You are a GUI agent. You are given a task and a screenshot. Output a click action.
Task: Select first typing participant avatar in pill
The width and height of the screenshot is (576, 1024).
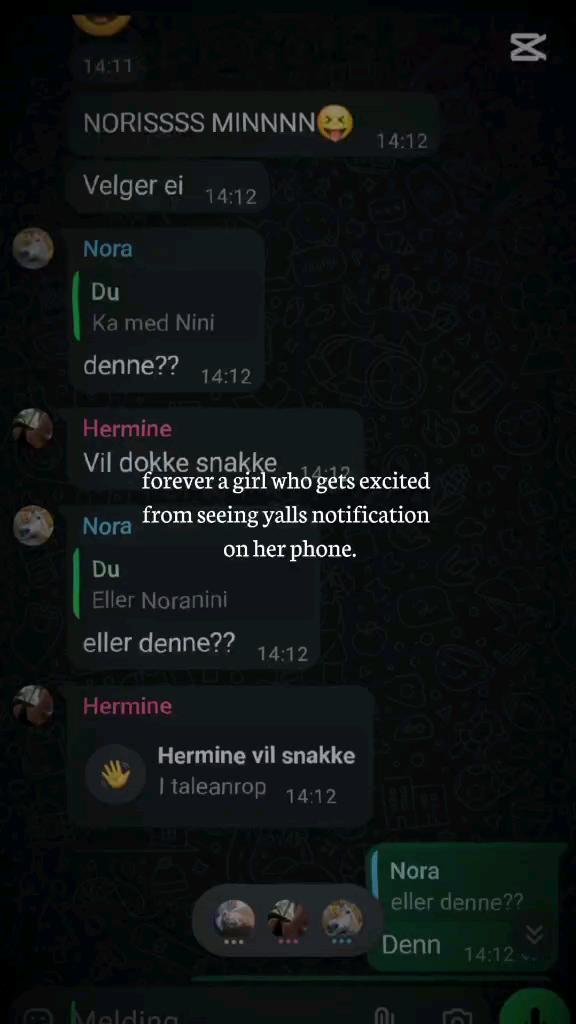(x=234, y=919)
